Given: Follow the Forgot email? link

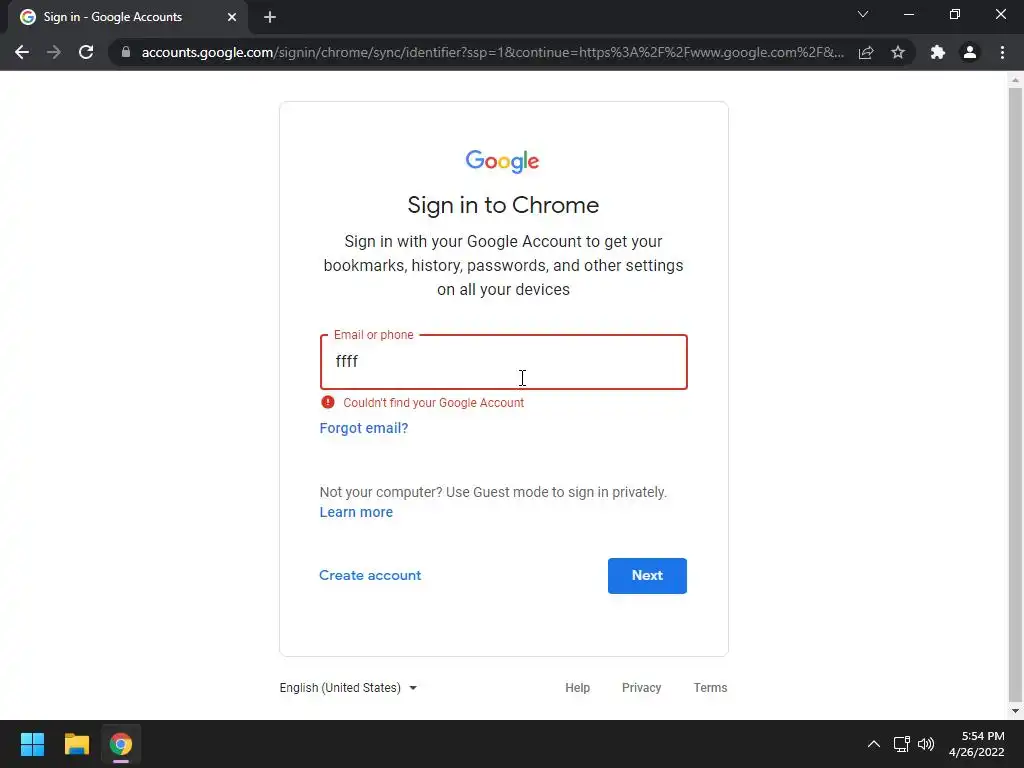Looking at the screenshot, I should [x=364, y=428].
